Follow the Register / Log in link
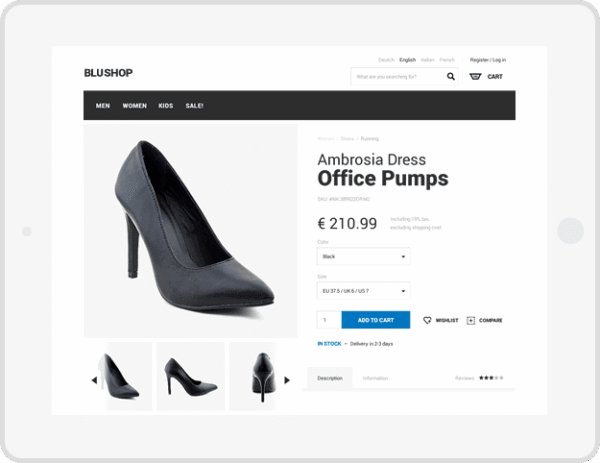The width and height of the screenshot is (600, 463). coord(488,60)
